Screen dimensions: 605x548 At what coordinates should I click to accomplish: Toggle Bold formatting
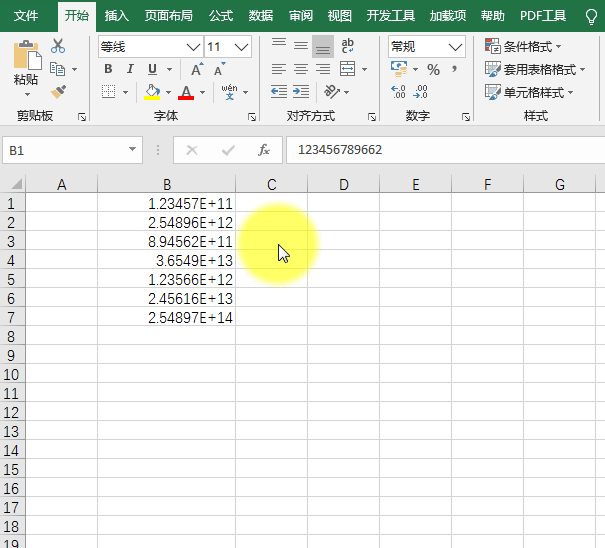108,69
